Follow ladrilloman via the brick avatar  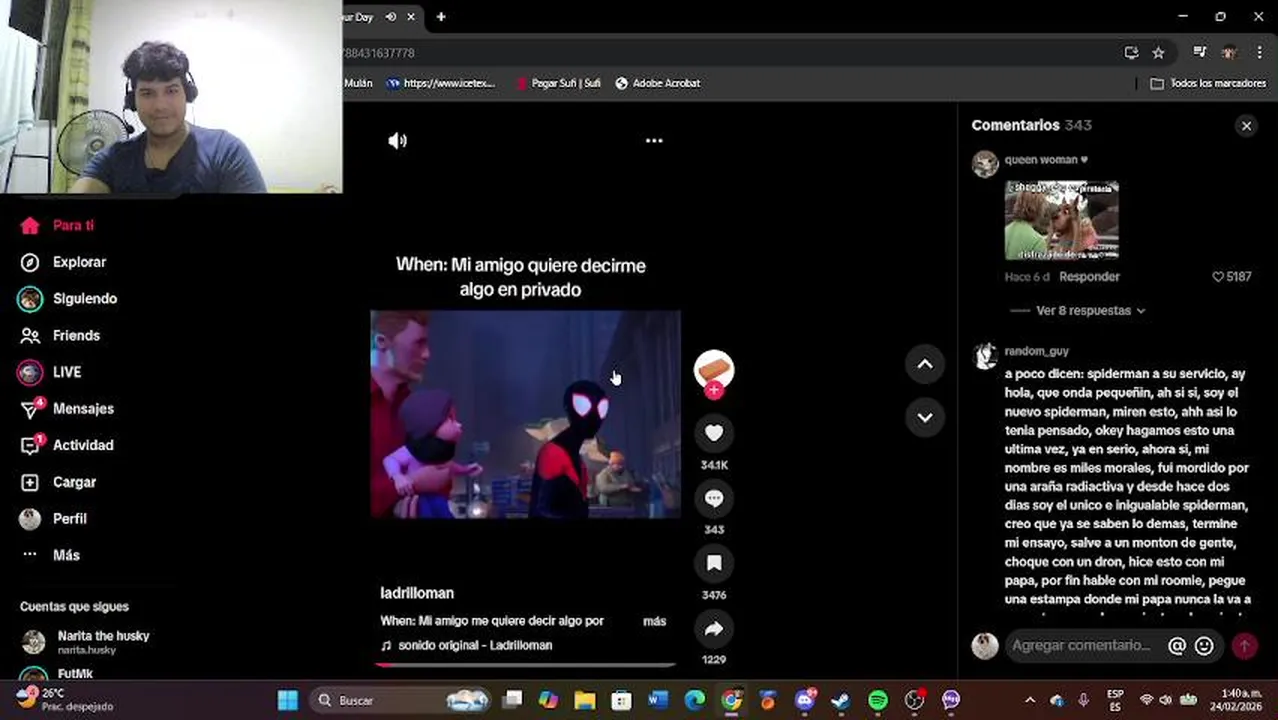pos(714,371)
